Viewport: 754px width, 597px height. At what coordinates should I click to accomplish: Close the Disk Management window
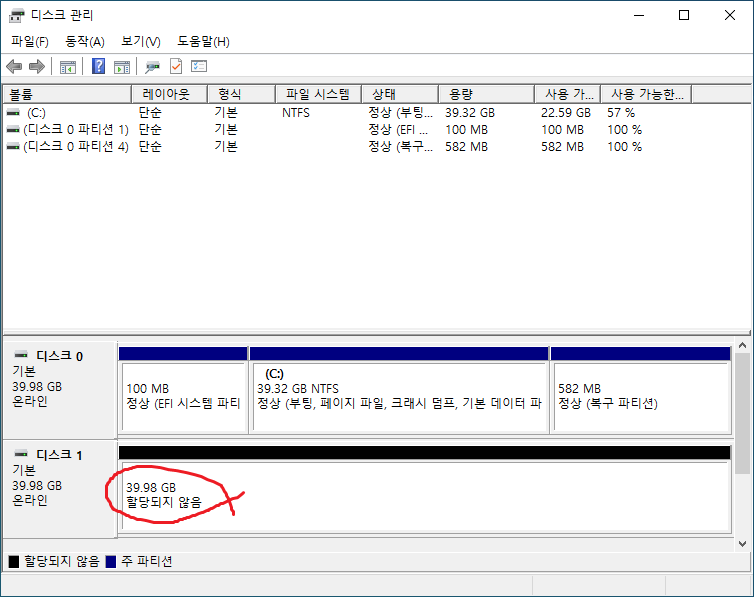[x=729, y=15]
